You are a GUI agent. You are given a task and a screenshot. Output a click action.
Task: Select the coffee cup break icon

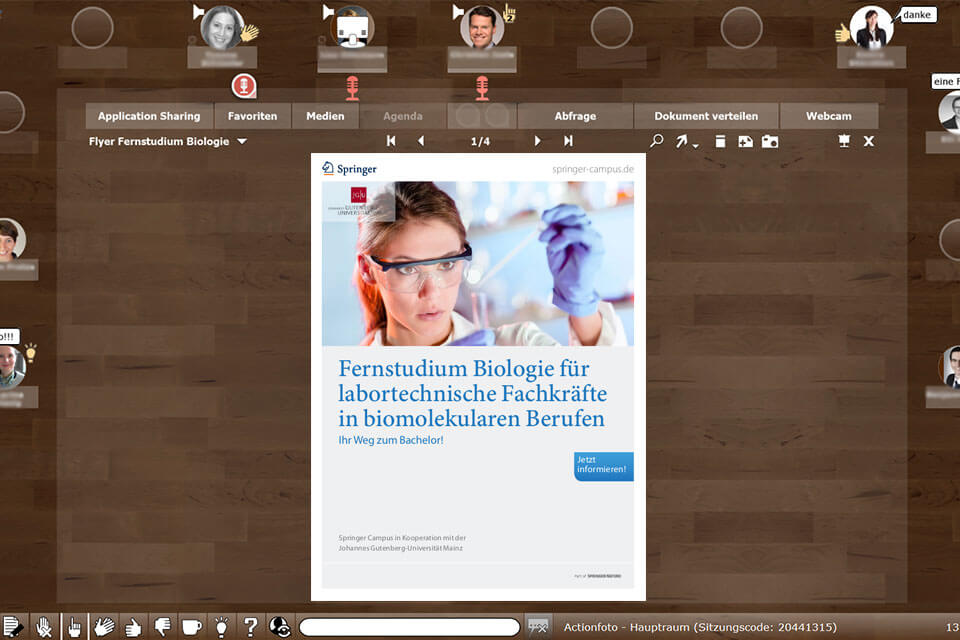pos(191,627)
